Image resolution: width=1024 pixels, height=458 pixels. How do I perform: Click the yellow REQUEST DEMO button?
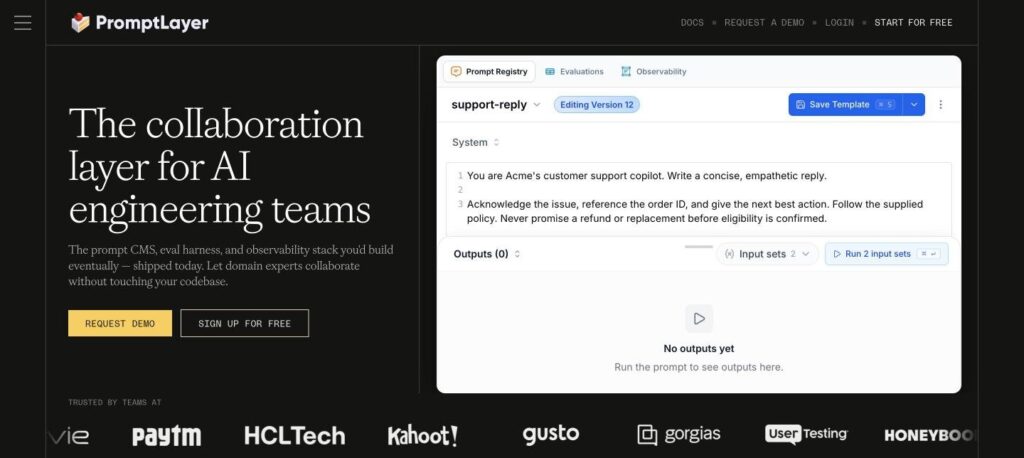tap(120, 323)
